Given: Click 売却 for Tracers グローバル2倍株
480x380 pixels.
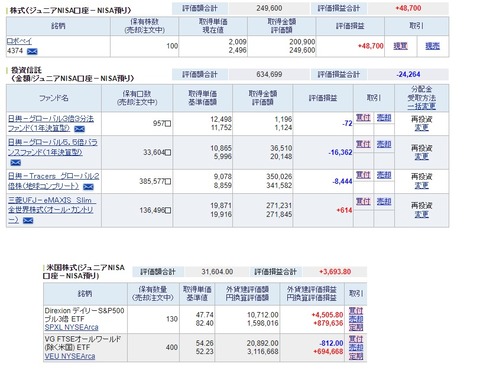Looking at the screenshot, I should tap(384, 175).
